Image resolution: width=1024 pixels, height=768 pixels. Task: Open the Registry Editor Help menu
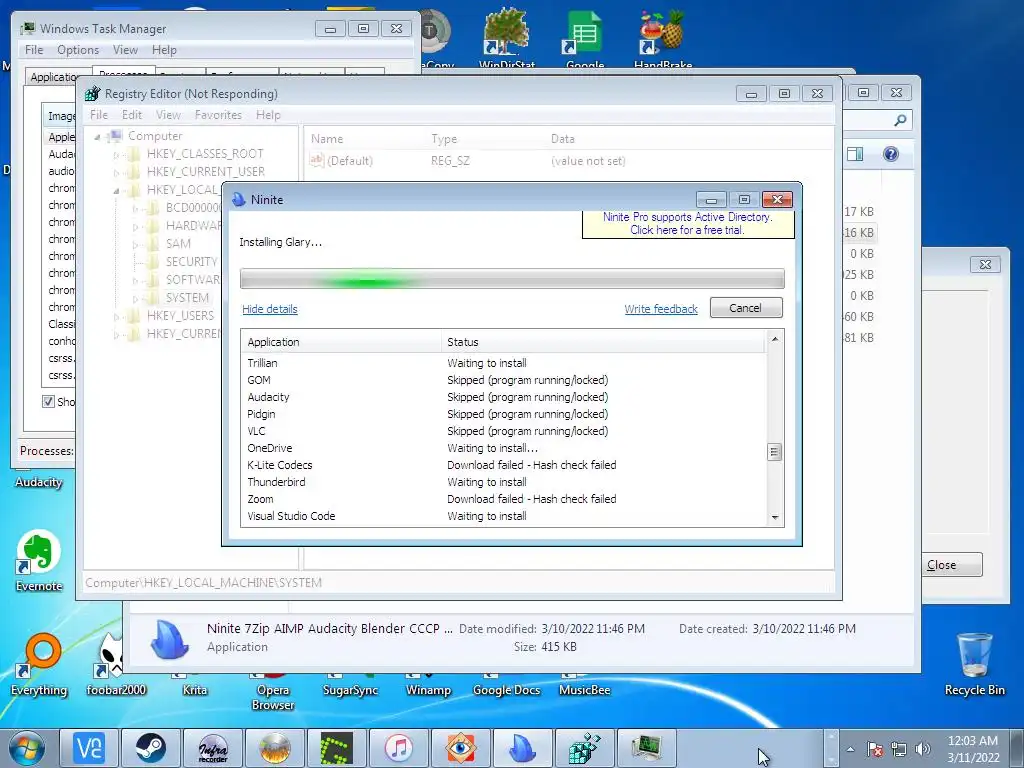[x=268, y=115]
